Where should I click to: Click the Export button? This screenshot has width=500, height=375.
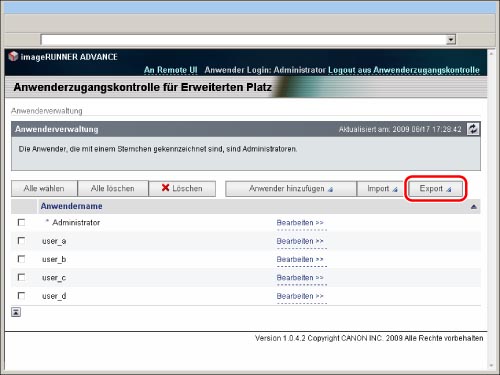click(x=435, y=189)
